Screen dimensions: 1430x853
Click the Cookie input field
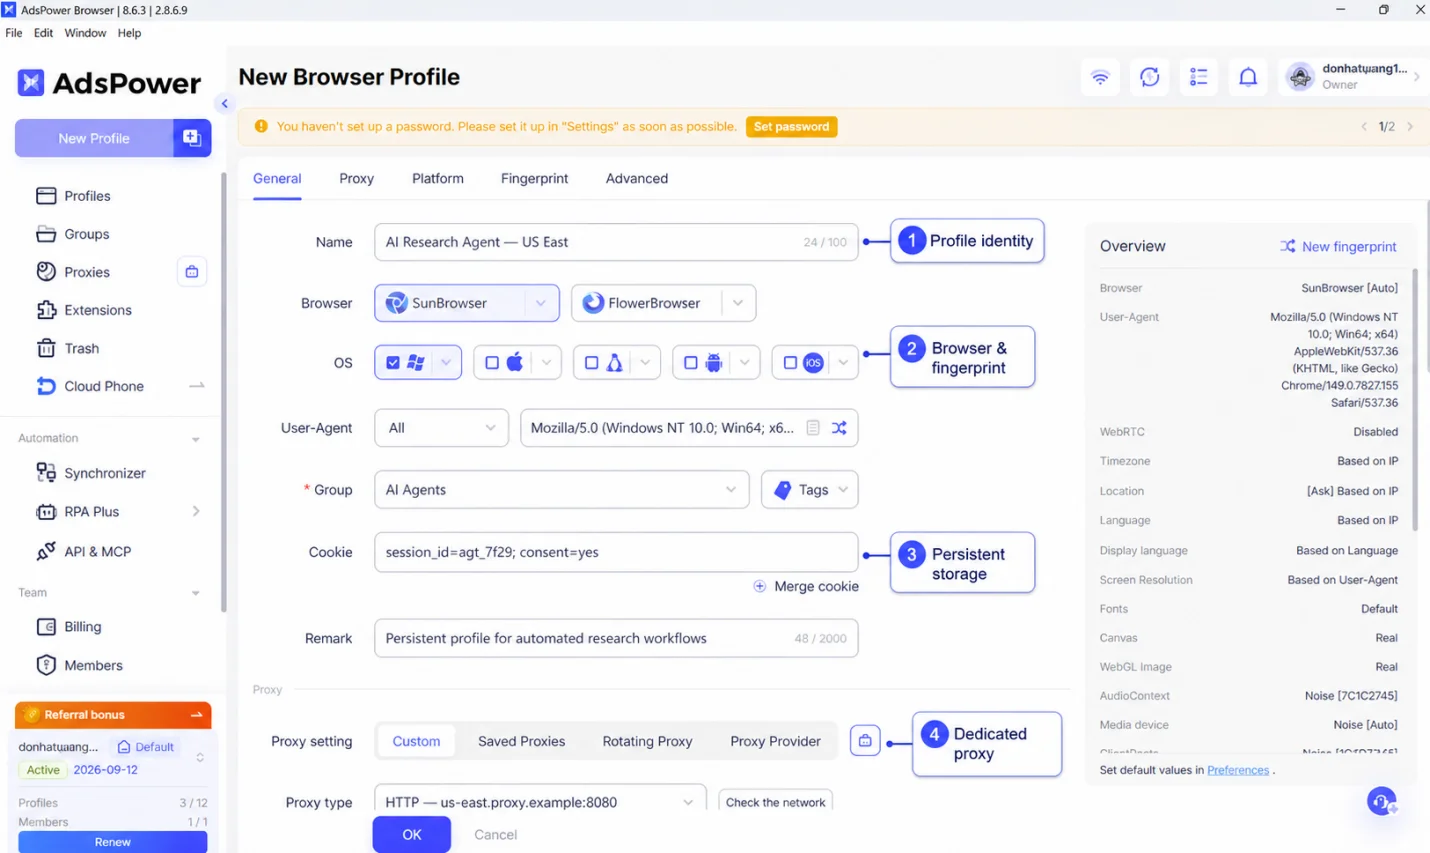[616, 552]
